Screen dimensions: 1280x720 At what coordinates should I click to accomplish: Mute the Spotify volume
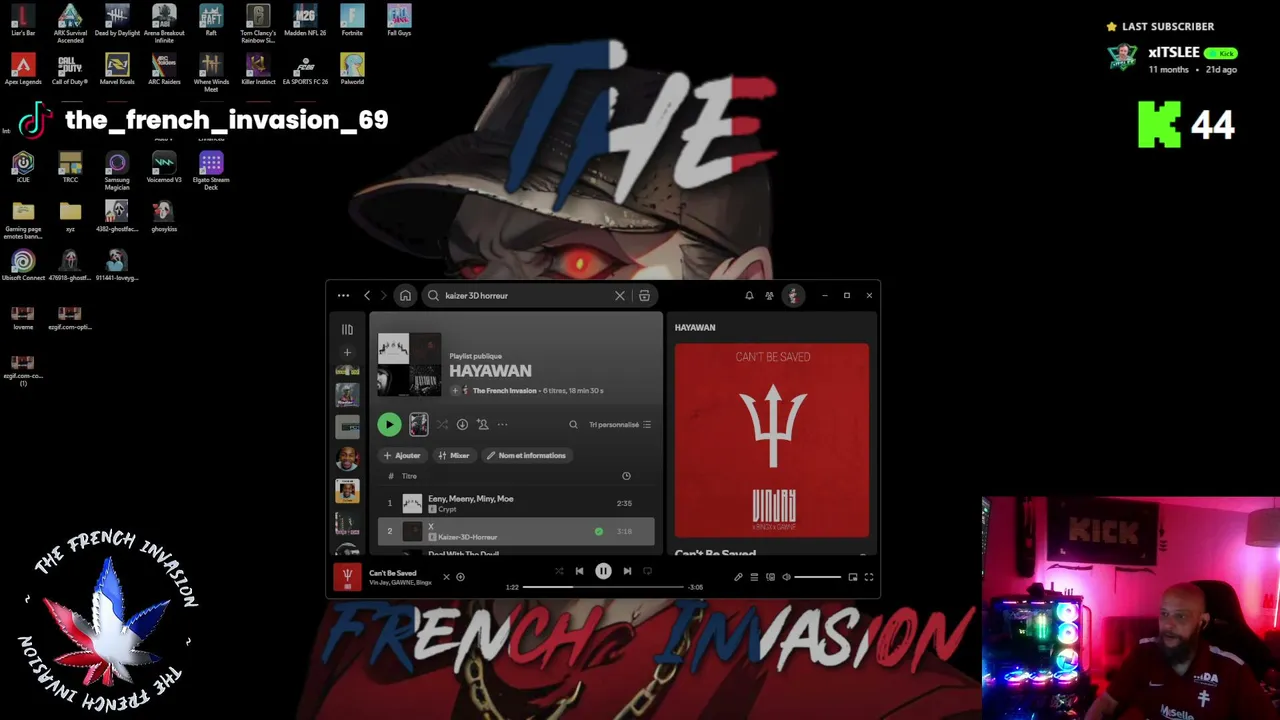786,577
